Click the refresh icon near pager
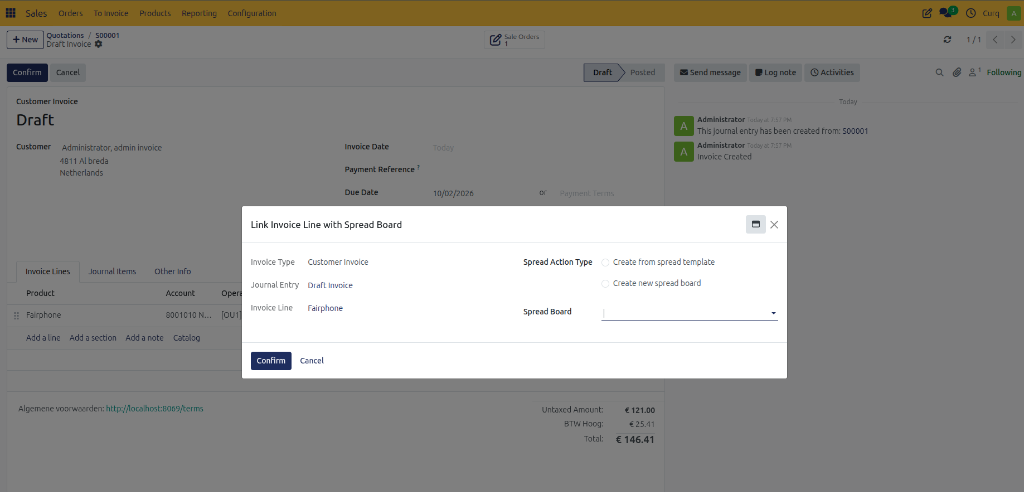This screenshot has width=1024, height=492. click(x=948, y=40)
